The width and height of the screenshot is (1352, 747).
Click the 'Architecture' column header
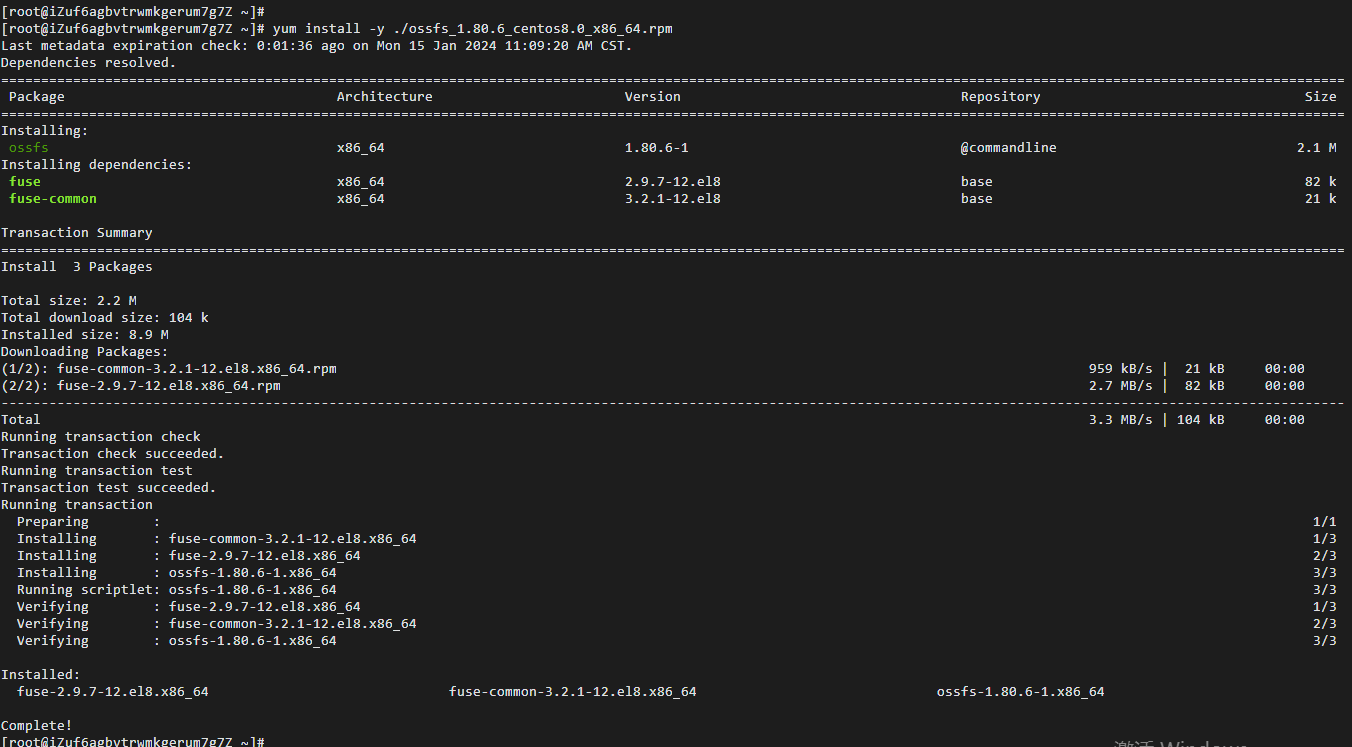tap(385, 96)
